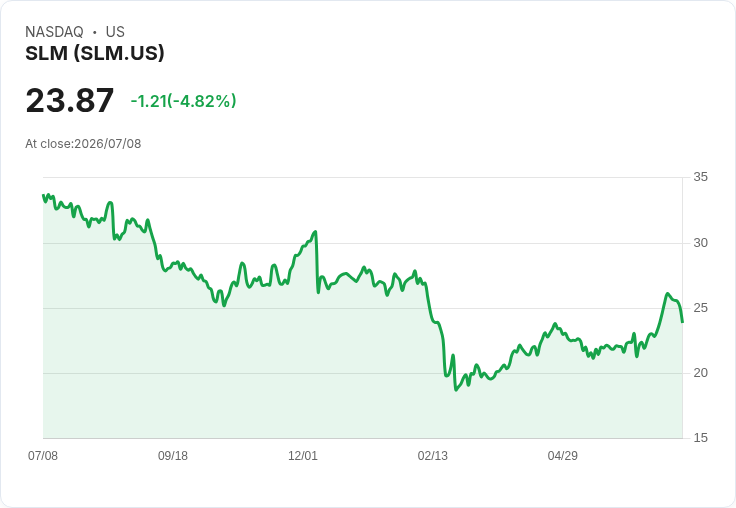Click the 07/08 date axis label
This screenshot has height=508, width=736.
click(x=43, y=456)
